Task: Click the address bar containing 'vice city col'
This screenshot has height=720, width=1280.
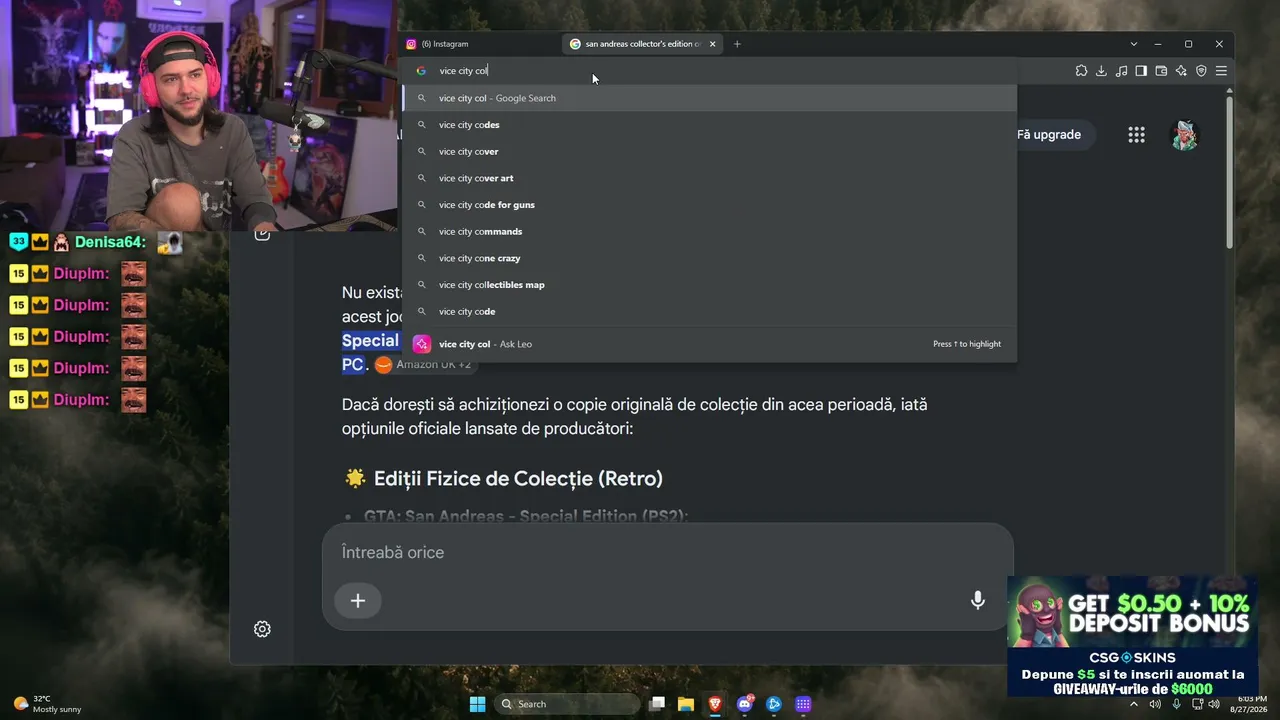Action: pyautogui.click(x=709, y=71)
